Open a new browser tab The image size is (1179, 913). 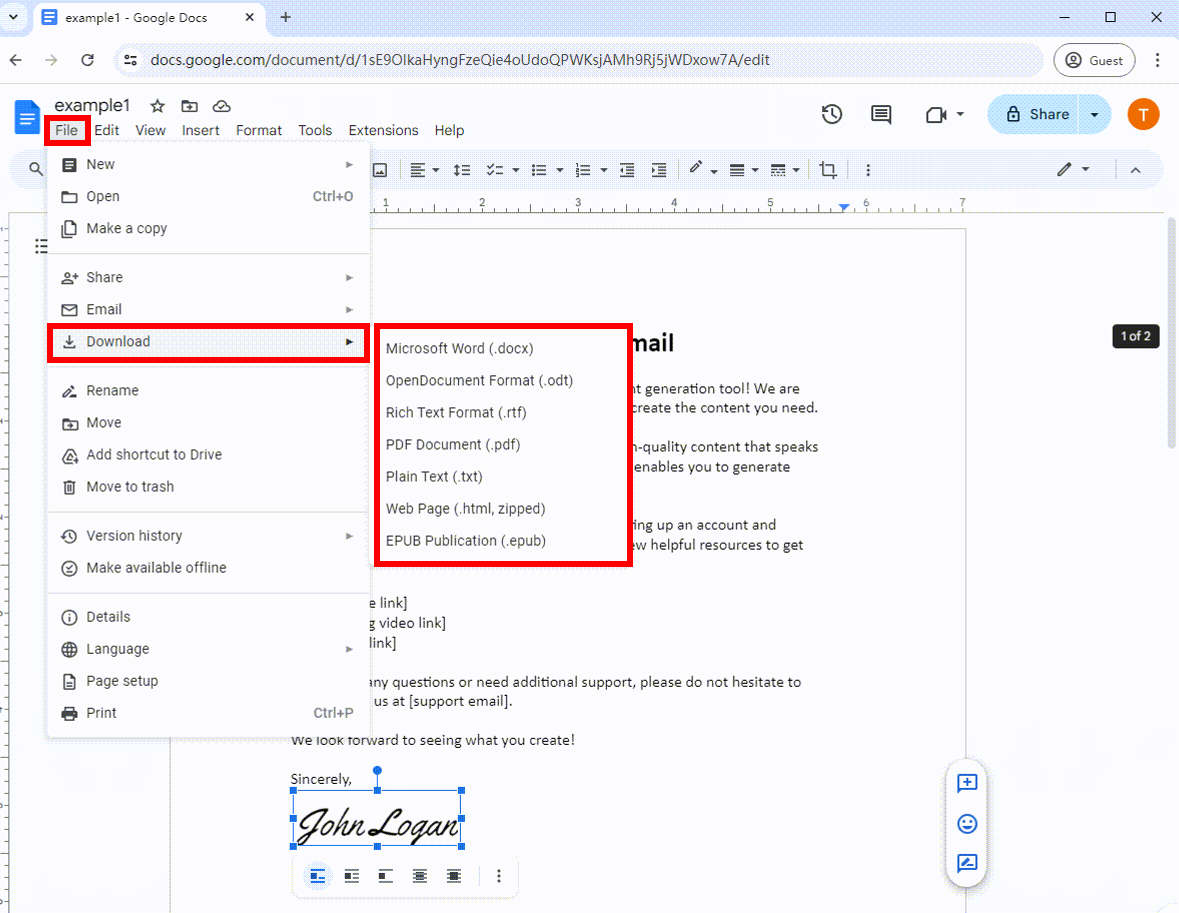(286, 17)
